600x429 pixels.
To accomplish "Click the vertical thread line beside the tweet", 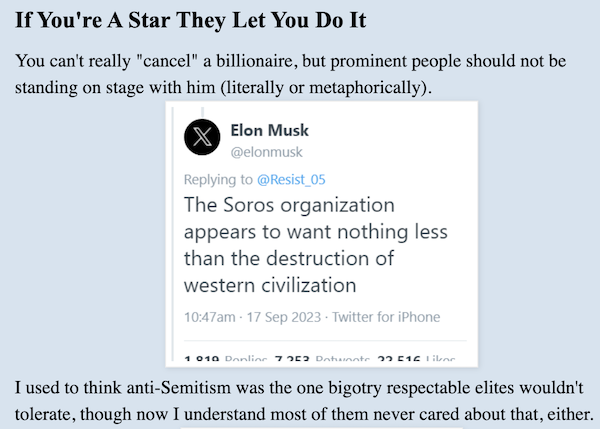I will point(173,234).
